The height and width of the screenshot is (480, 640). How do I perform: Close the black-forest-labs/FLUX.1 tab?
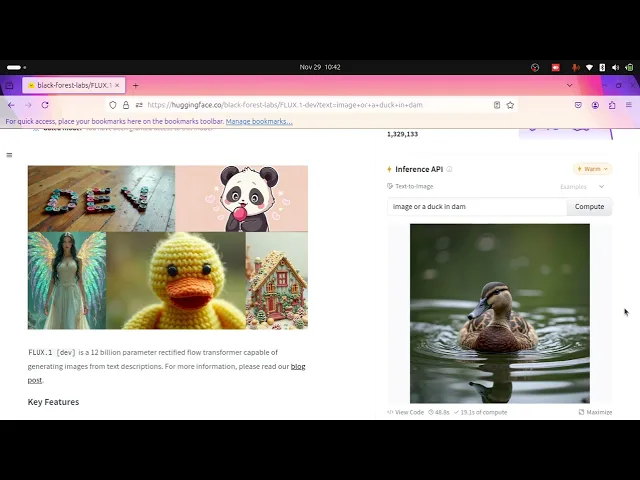pos(117,85)
